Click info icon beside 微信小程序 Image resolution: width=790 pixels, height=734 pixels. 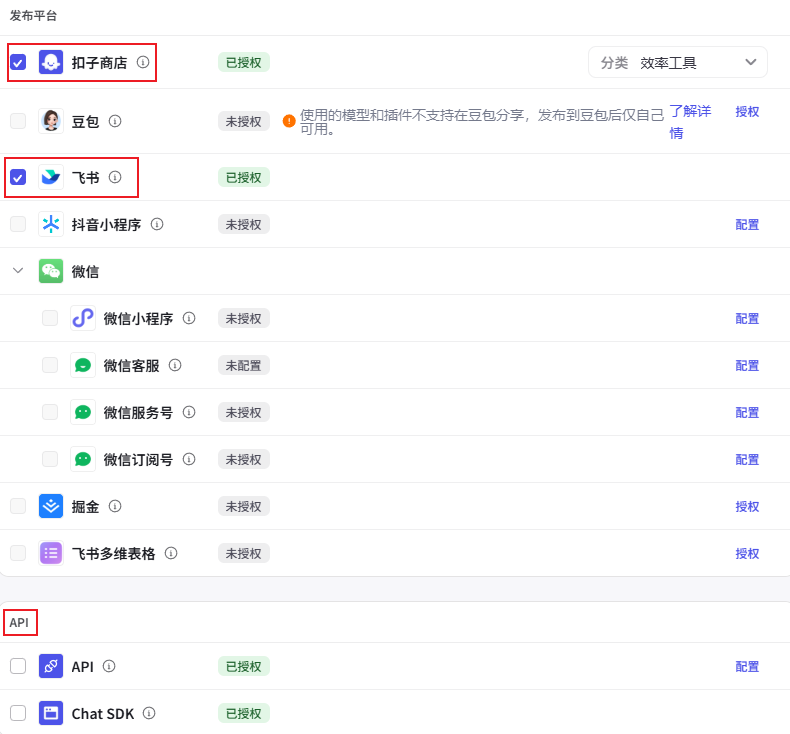click(x=189, y=318)
